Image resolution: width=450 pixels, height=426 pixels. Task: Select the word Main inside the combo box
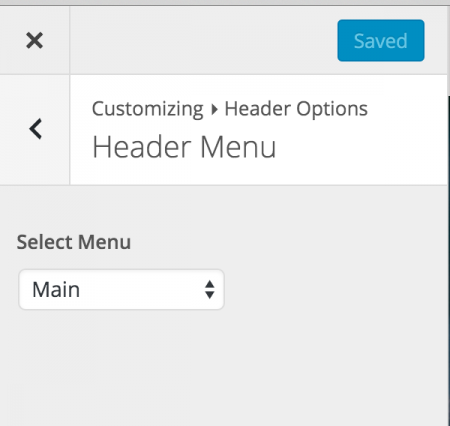pyautogui.click(x=56, y=289)
